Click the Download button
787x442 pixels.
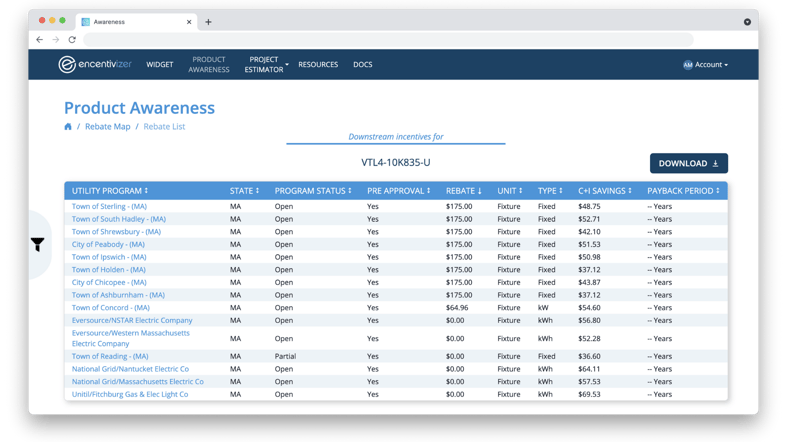[689, 163]
